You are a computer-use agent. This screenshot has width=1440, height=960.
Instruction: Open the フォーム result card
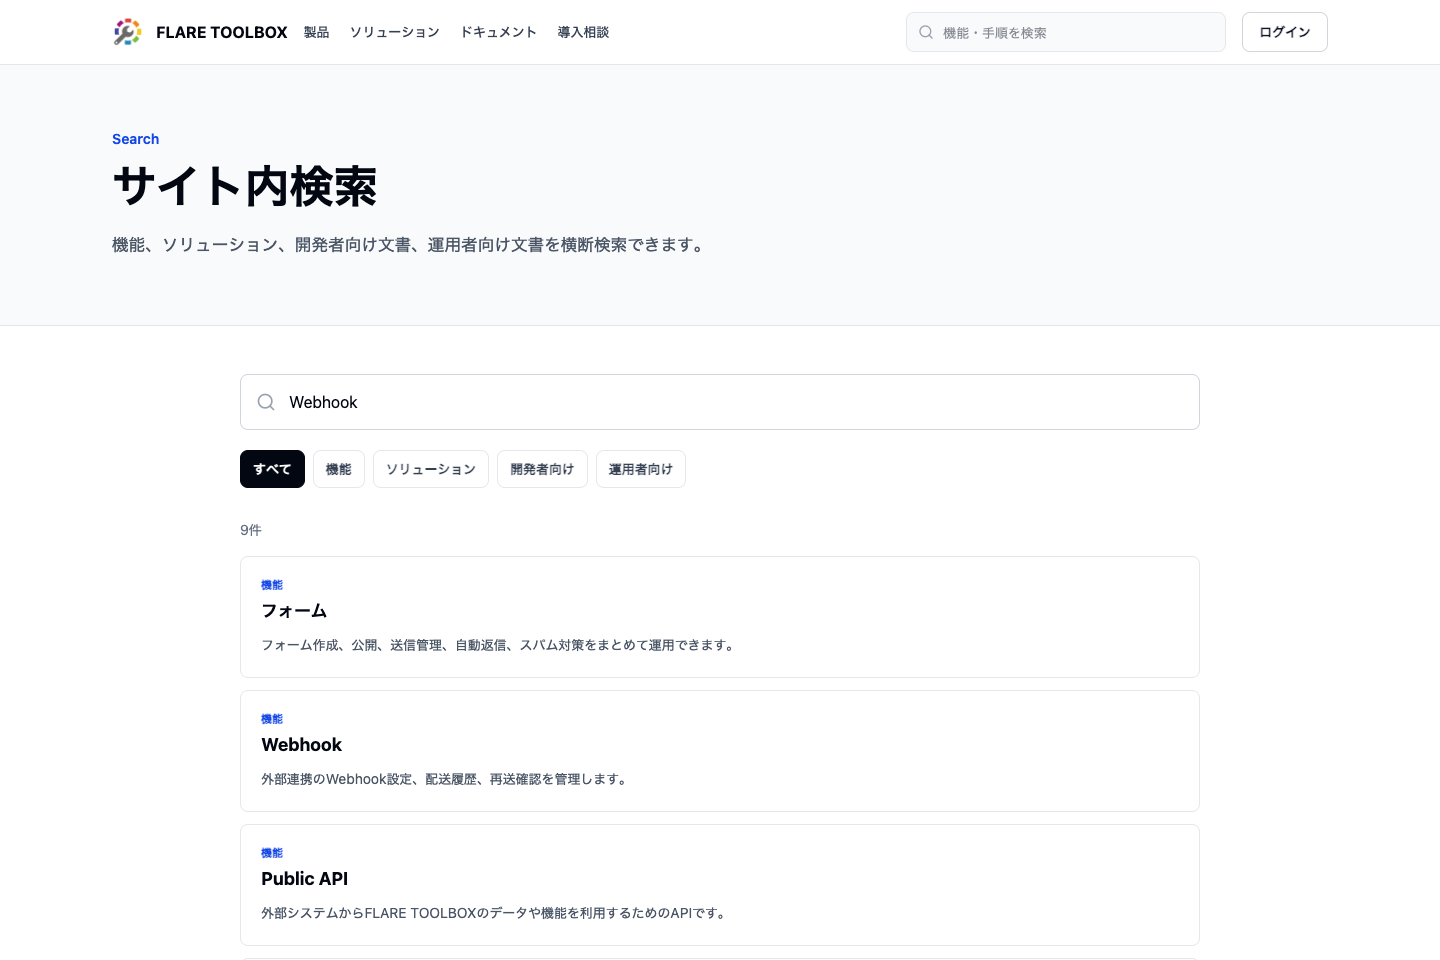click(720, 617)
